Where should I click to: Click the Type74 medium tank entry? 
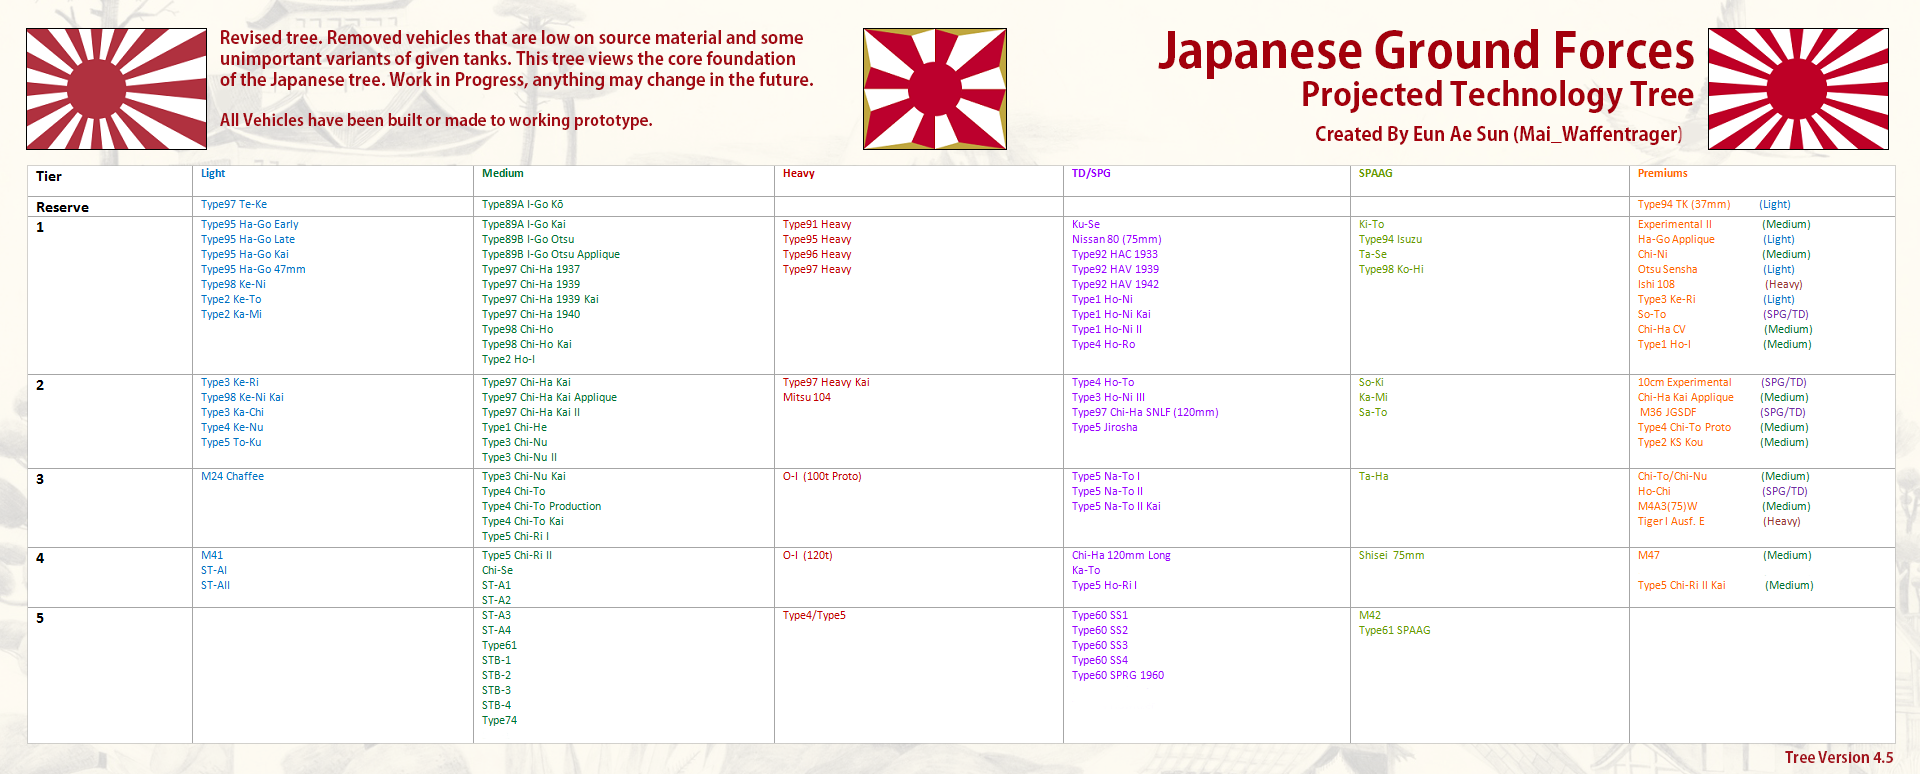499,721
